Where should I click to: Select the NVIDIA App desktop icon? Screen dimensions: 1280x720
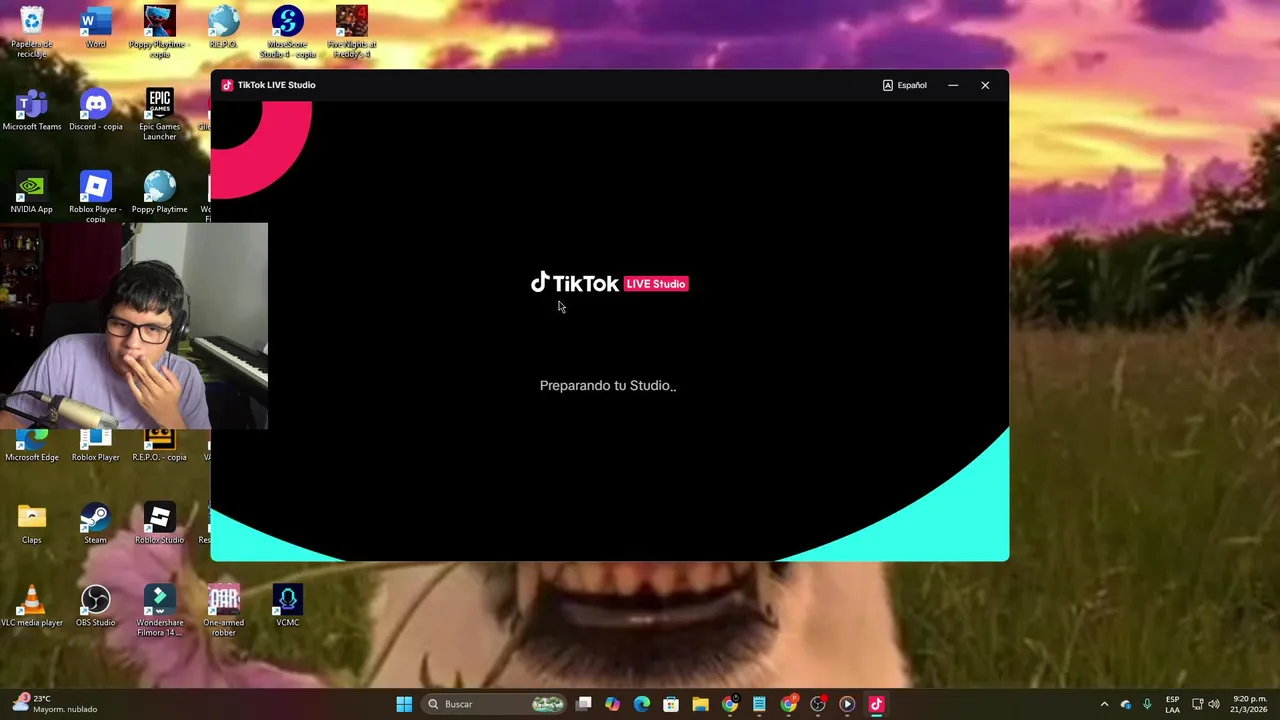[32, 193]
